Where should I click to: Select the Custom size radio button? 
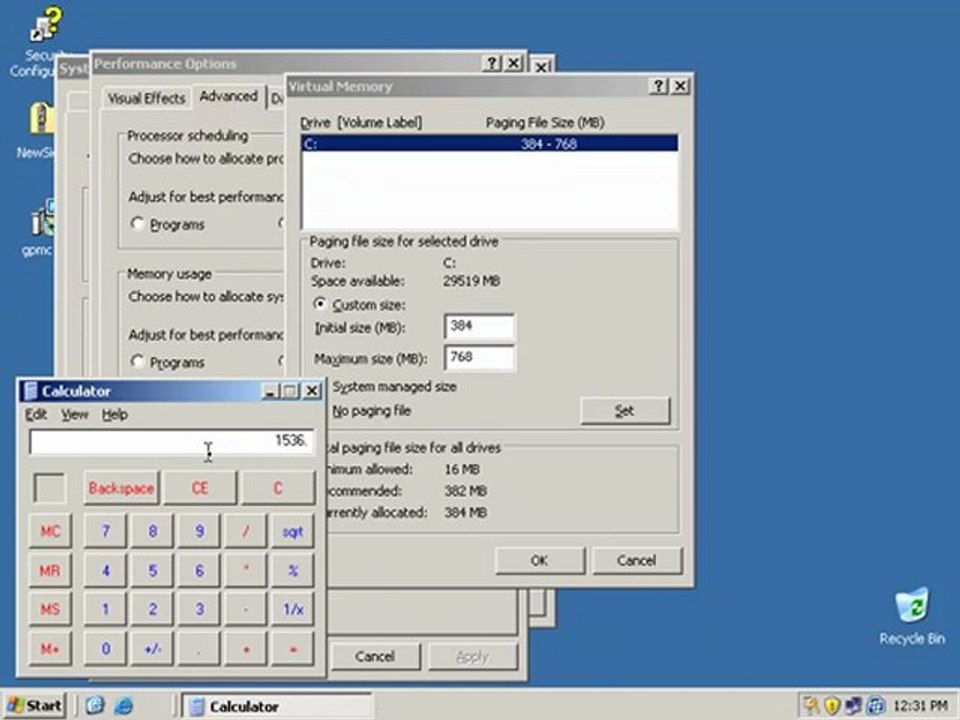click(320, 304)
